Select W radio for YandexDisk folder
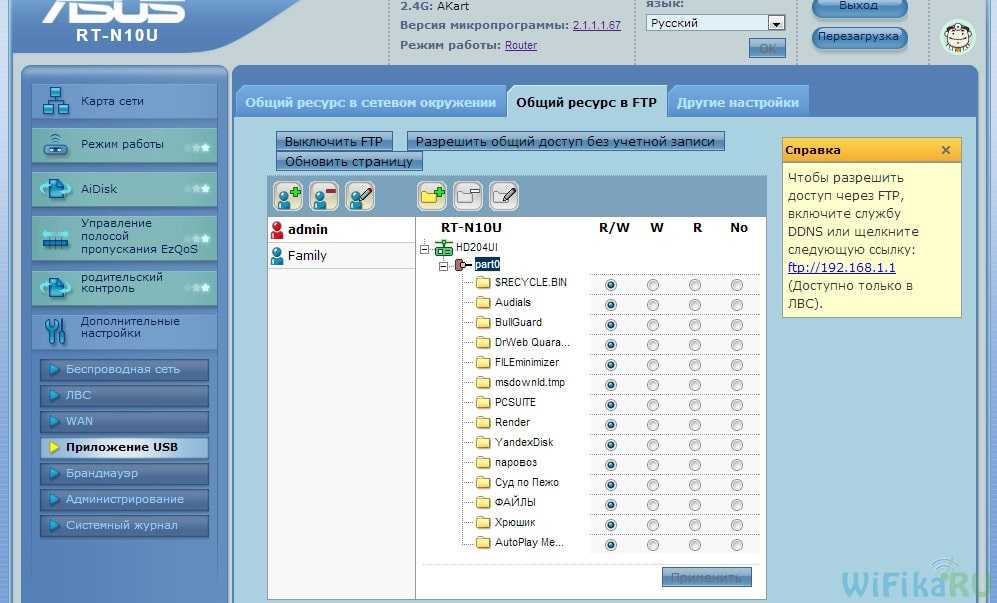Screen dimensions: 997x603 pos(653,445)
